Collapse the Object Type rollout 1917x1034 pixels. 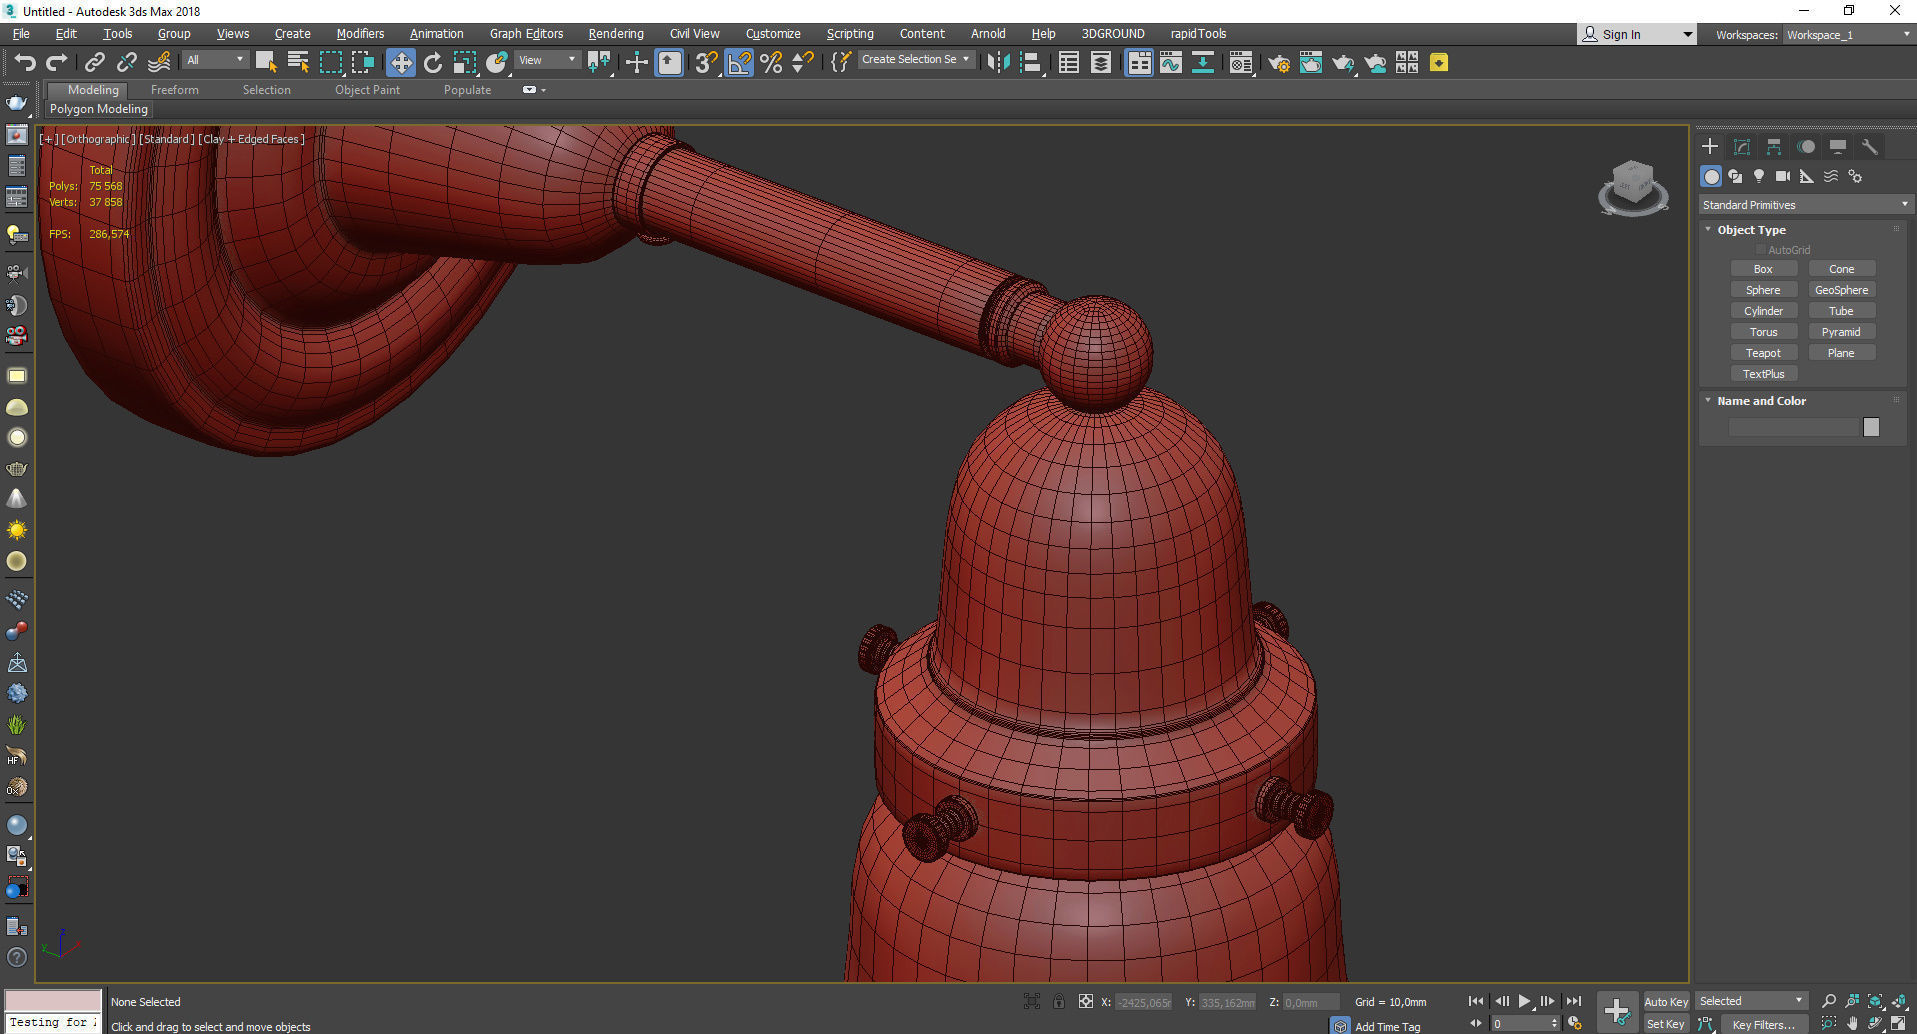[x=1750, y=230]
